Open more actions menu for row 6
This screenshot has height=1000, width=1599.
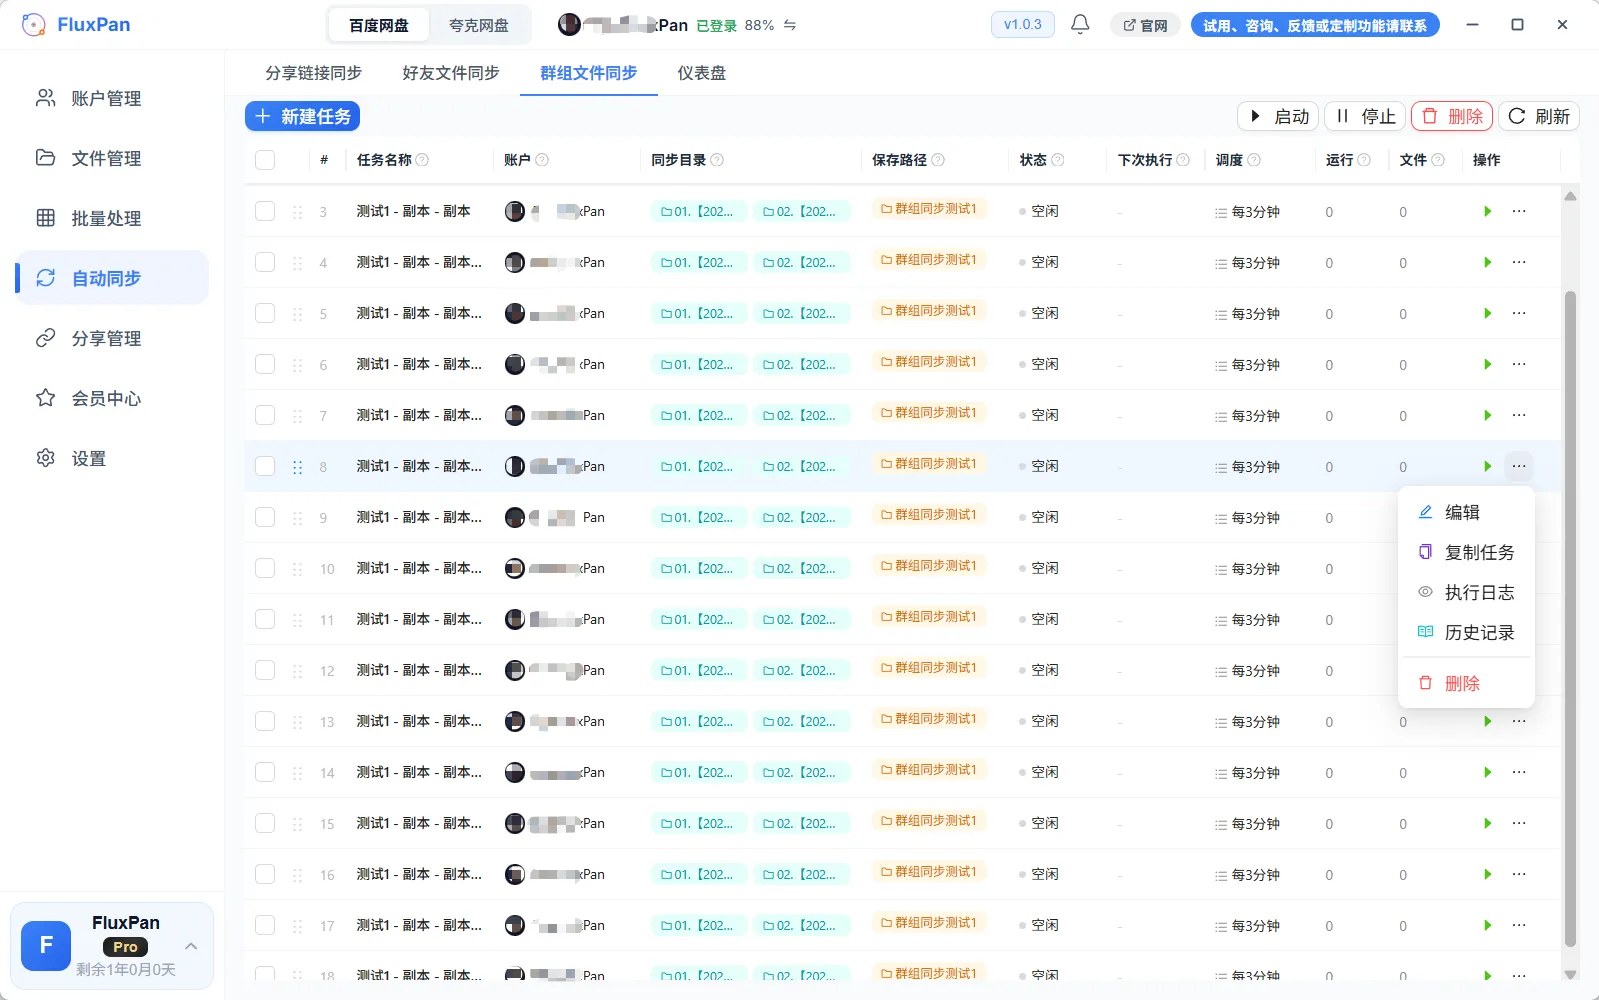click(1519, 364)
